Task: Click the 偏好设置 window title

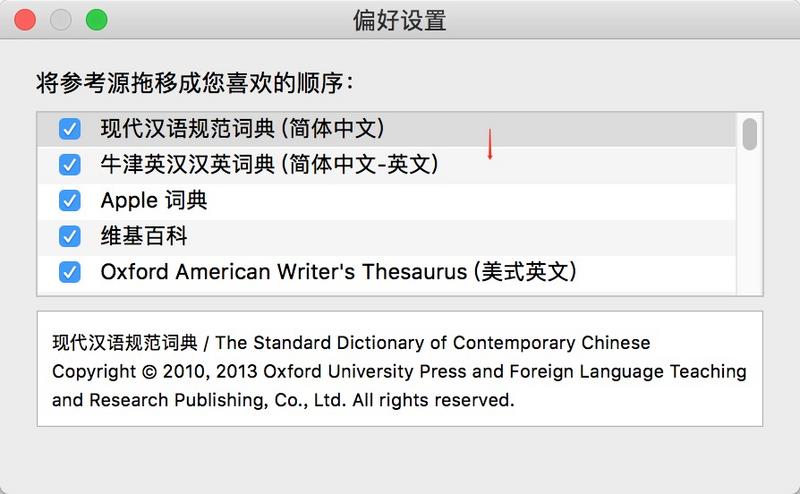Action: pos(399,20)
